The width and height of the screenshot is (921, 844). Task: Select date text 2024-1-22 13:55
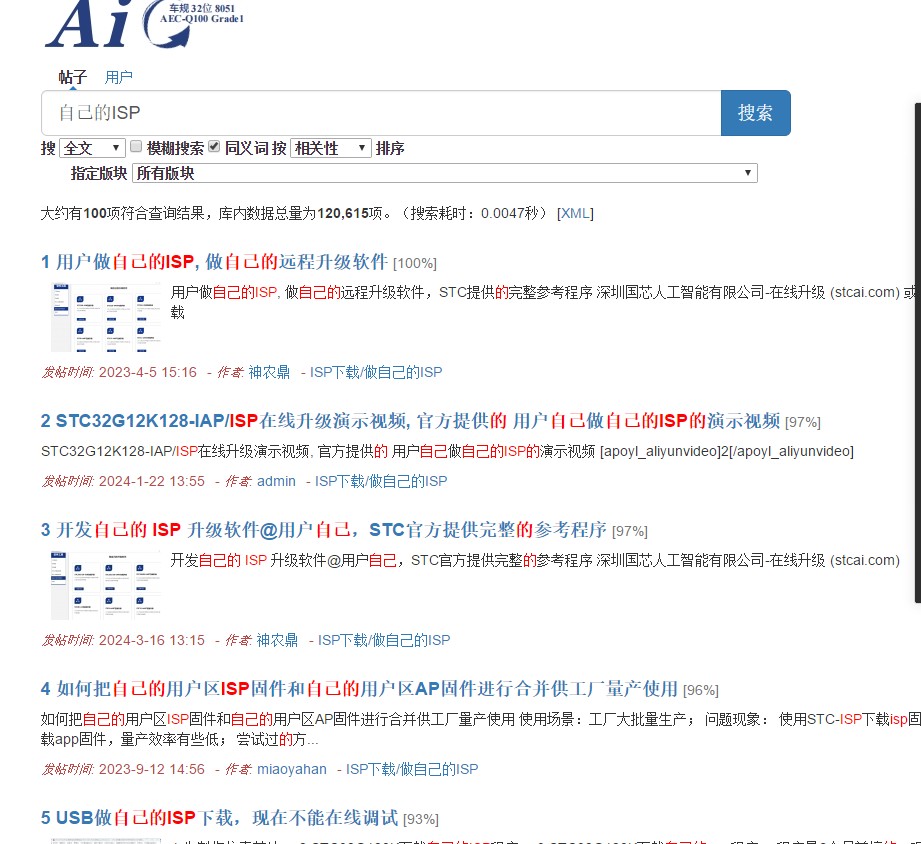(152, 481)
